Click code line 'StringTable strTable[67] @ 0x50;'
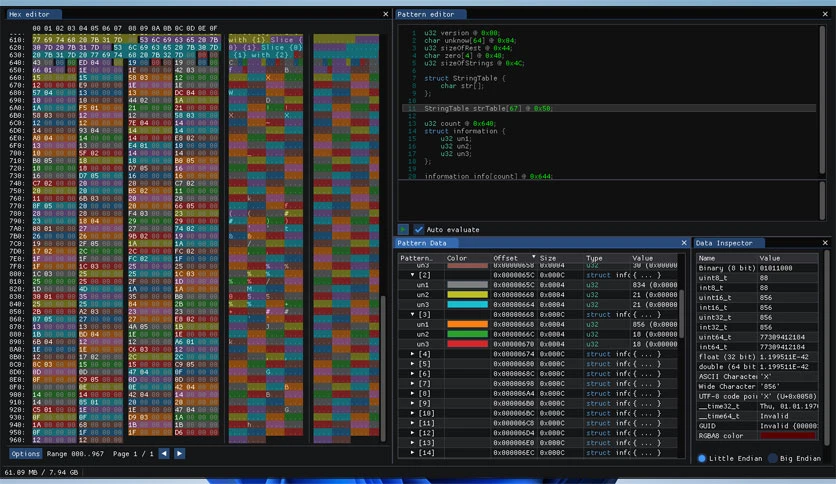The image size is (836, 484). [488, 108]
